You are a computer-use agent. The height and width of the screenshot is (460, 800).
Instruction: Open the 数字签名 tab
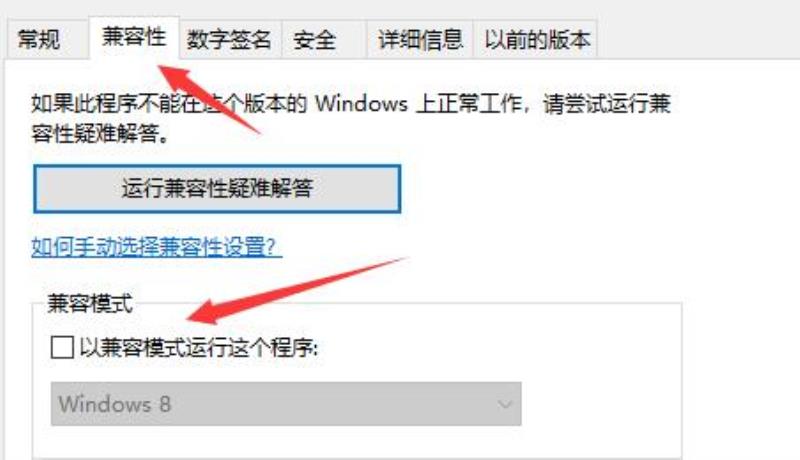tap(229, 40)
